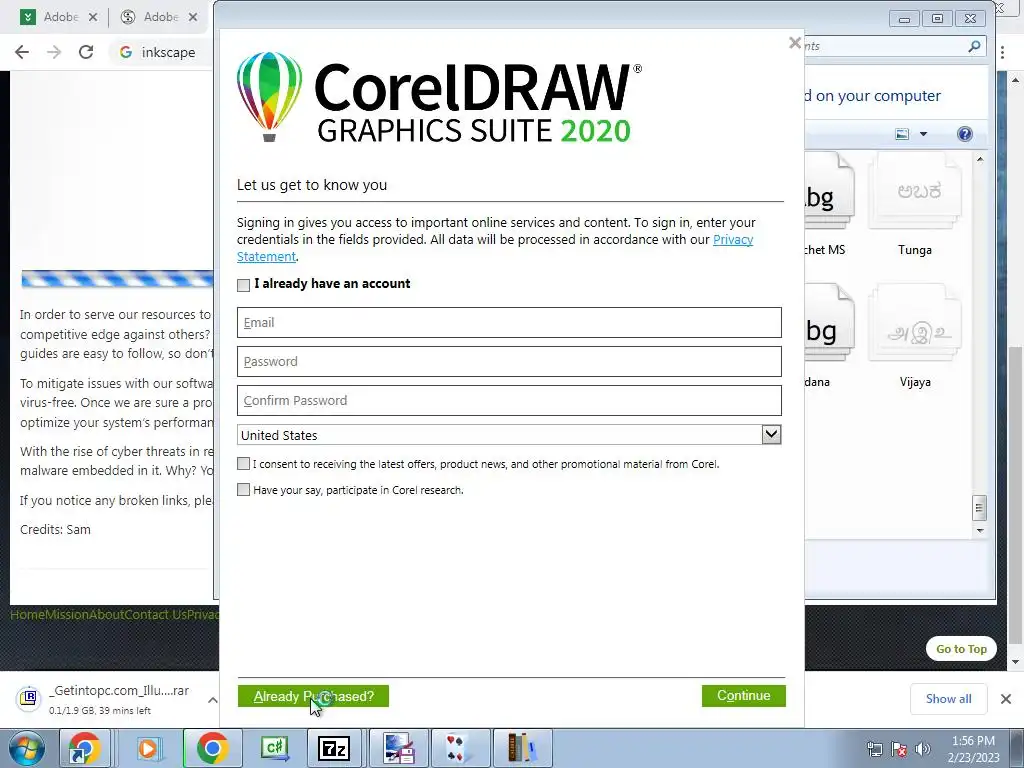Image resolution: width=1024 pixels, height=768 pixels.
Task: Open the installer setup taskbar icon
Action: 399,748
